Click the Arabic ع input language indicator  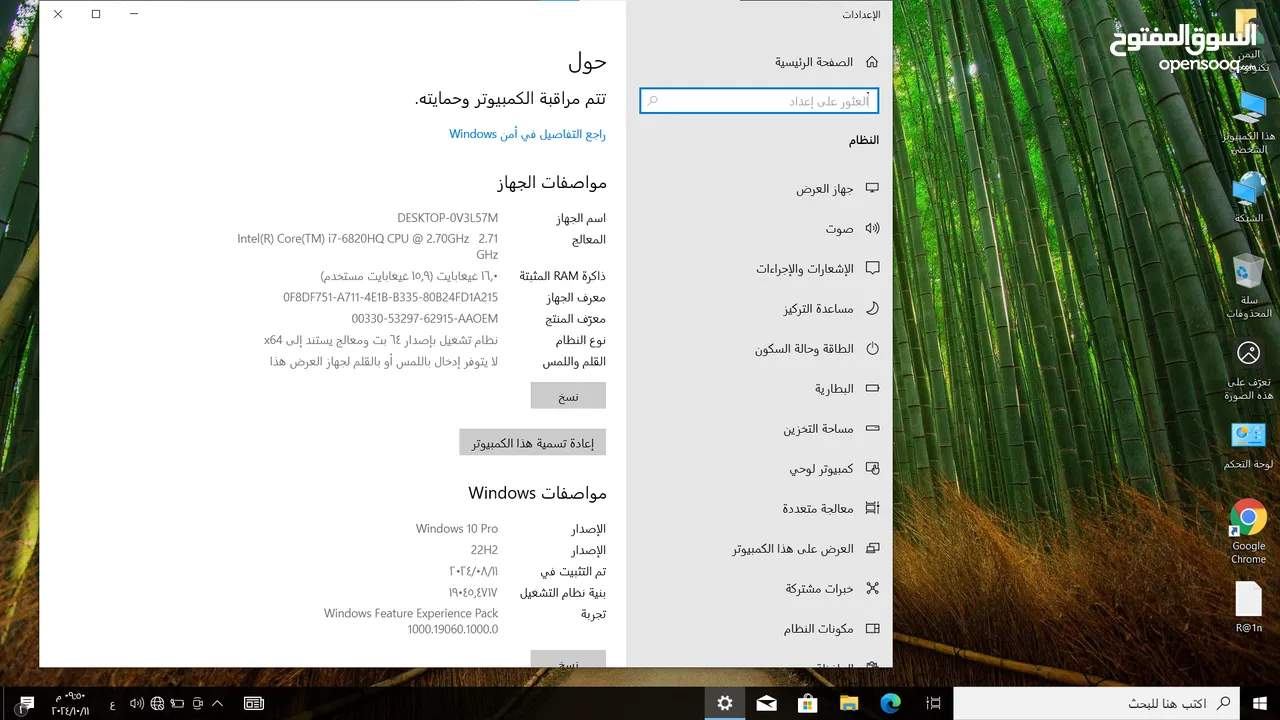click(112, 704)
